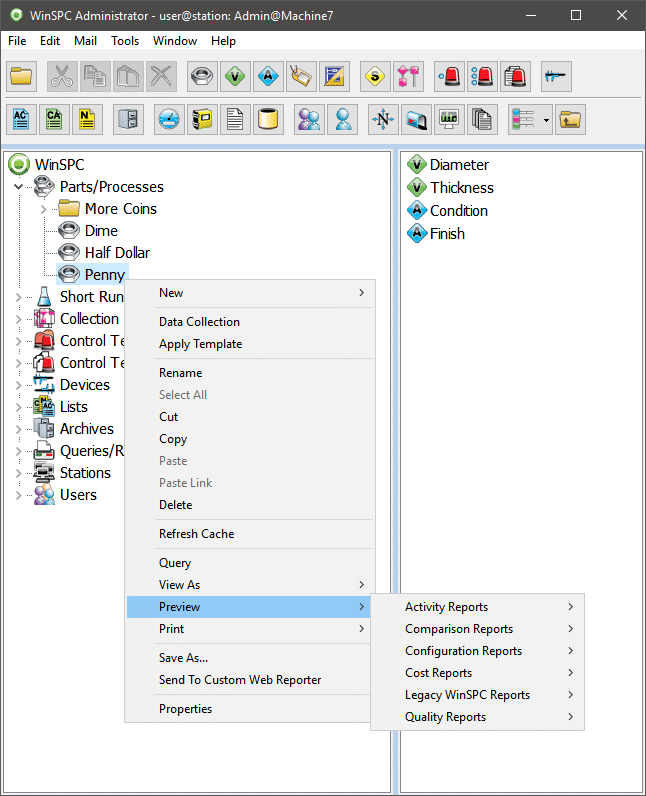
Task: Click the open folder toolbar icon
Action: click(x=22, y=75)
